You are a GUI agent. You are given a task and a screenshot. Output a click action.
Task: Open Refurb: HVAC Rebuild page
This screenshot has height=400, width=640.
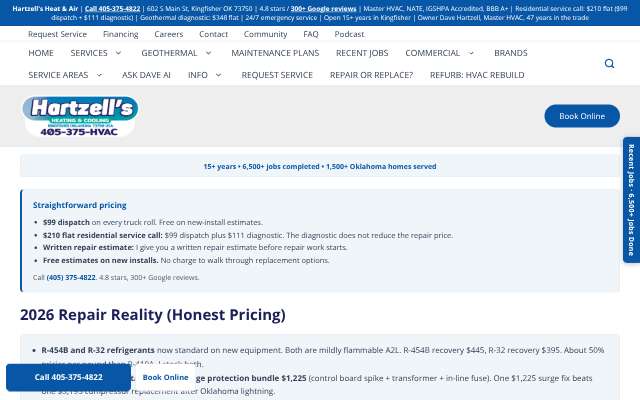tap(477, 75)
